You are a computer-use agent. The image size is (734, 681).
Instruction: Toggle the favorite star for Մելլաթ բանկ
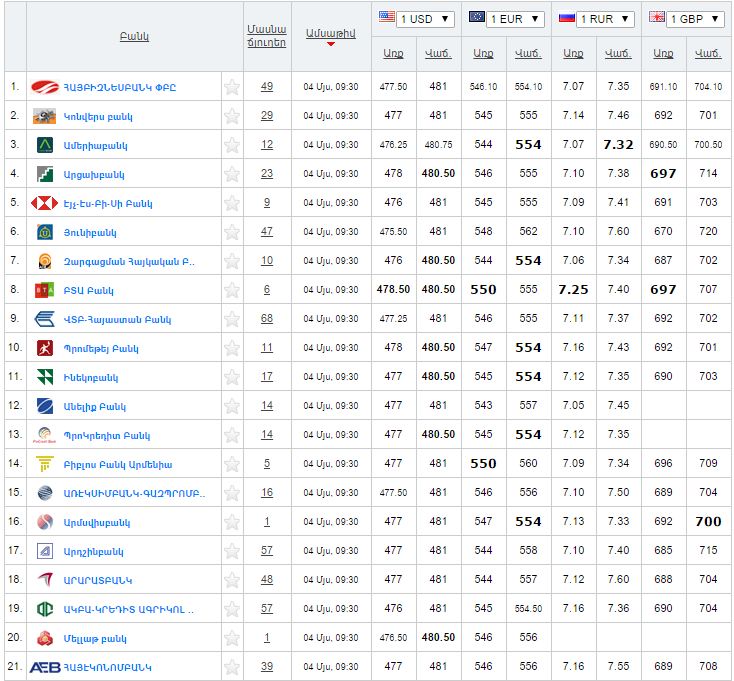(x=232, y=638)
